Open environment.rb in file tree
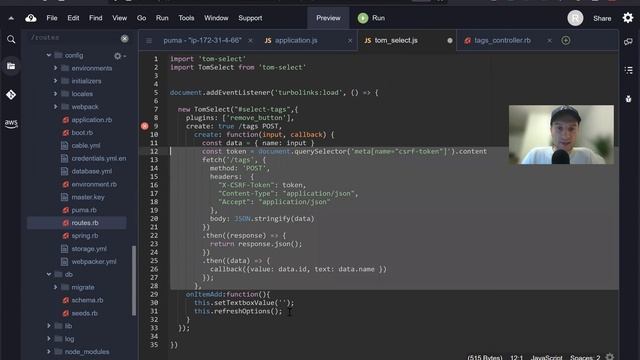The width and height of the screenshot is (640, 360). point(94,184)
